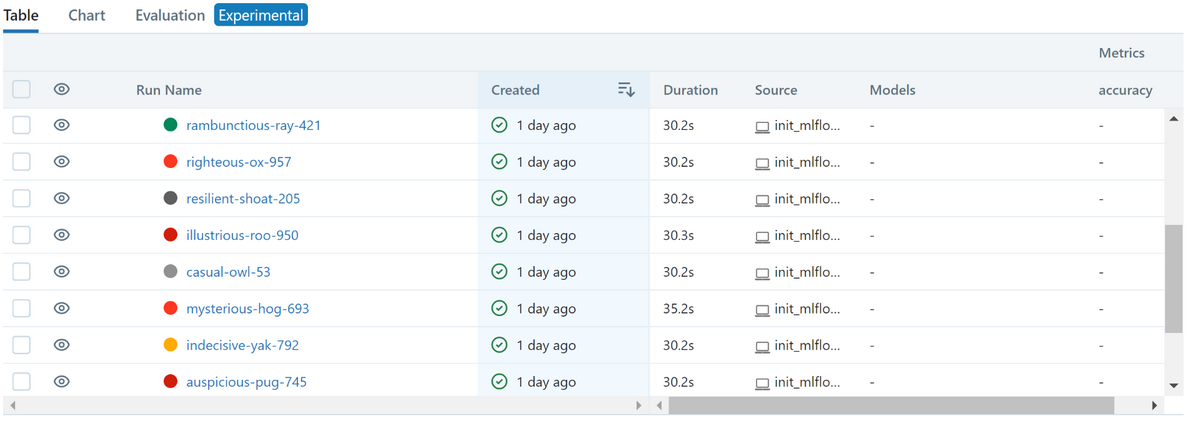Click green status check for indecisive-yak-792

coord(499,345)
